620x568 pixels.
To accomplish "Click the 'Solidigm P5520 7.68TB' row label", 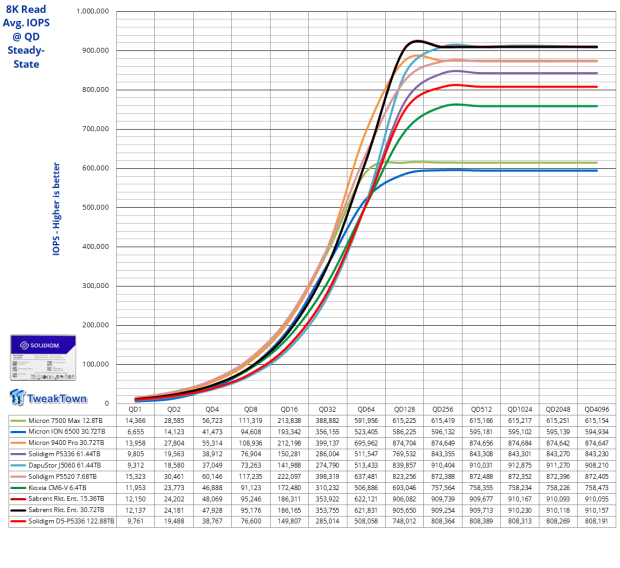I will (x=62, y=477).
